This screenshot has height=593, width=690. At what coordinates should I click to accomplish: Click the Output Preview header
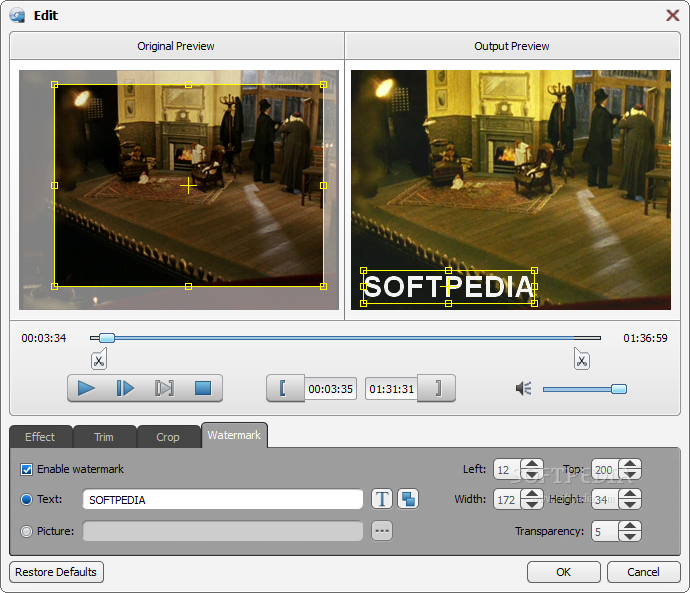(512, 46)
